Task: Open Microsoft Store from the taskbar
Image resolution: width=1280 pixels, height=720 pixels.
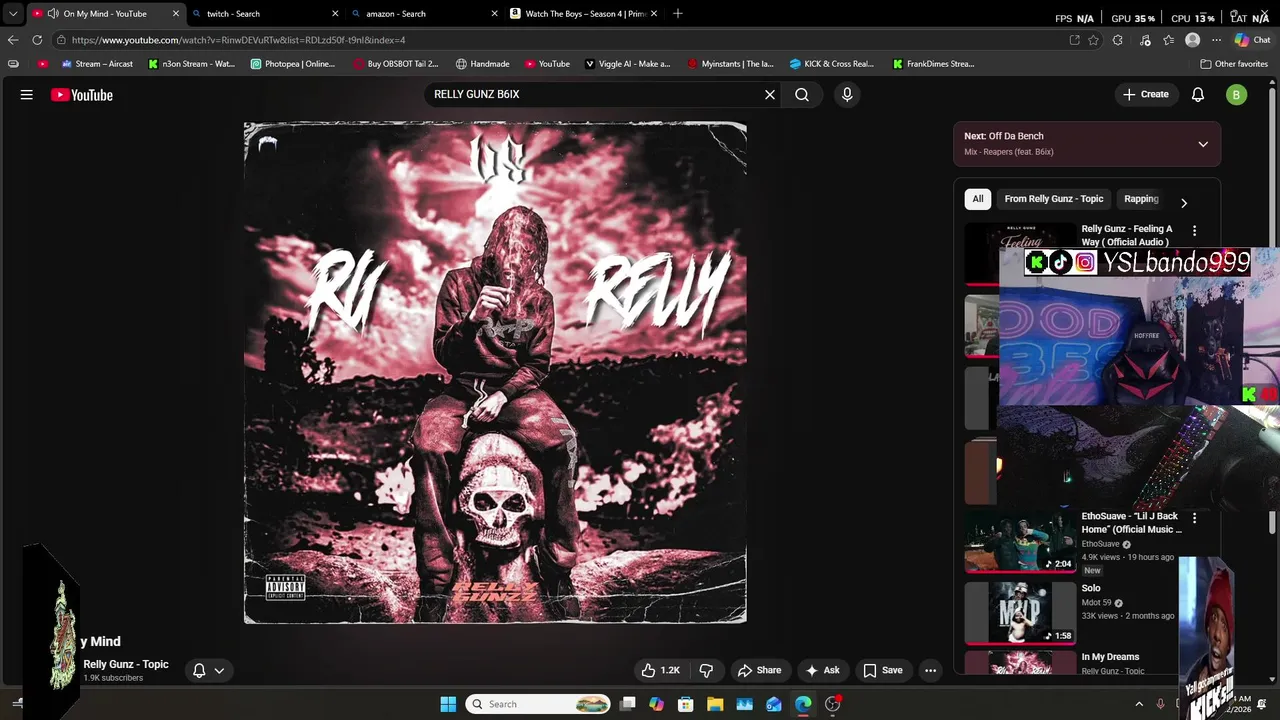Action: click(x=686, y=704)
